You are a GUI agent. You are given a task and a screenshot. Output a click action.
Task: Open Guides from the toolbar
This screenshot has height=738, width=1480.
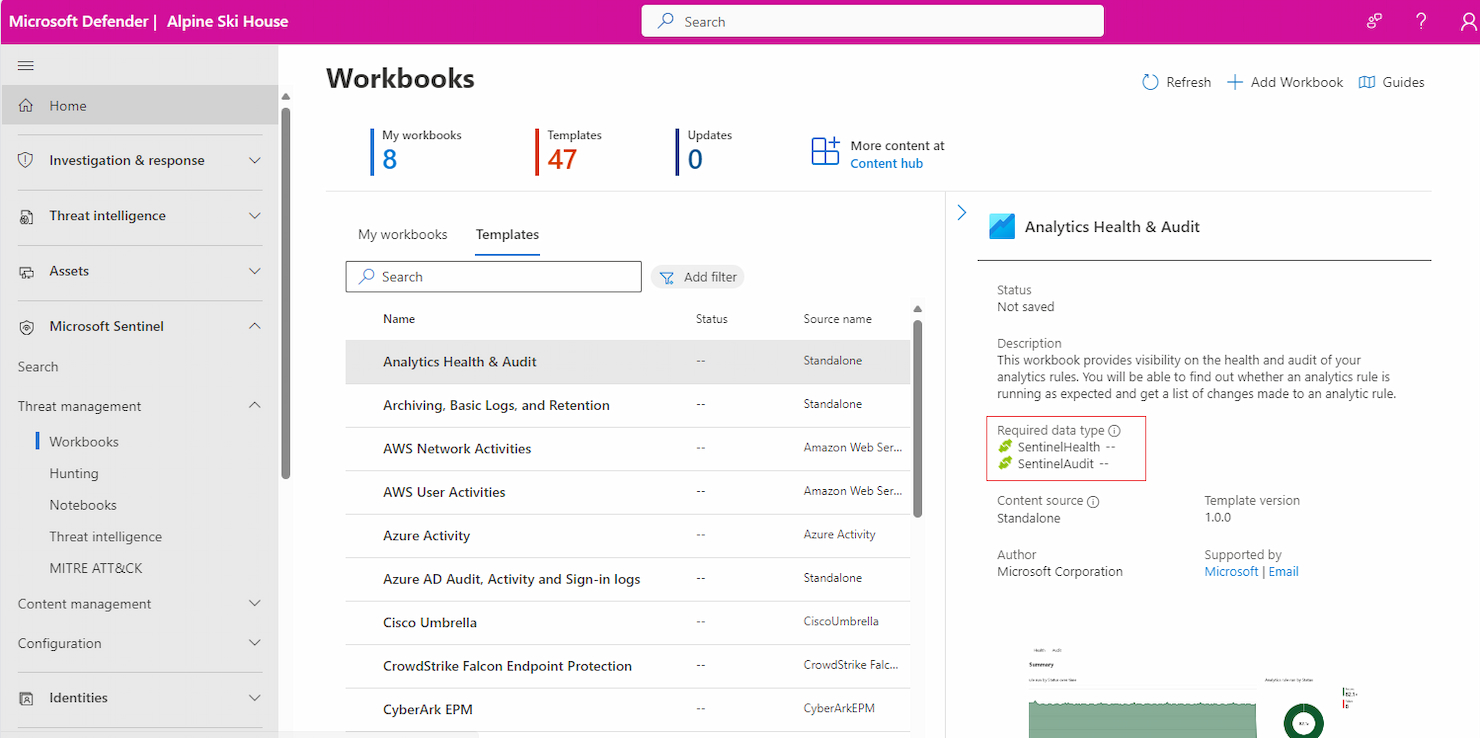tap(1391, 82)
